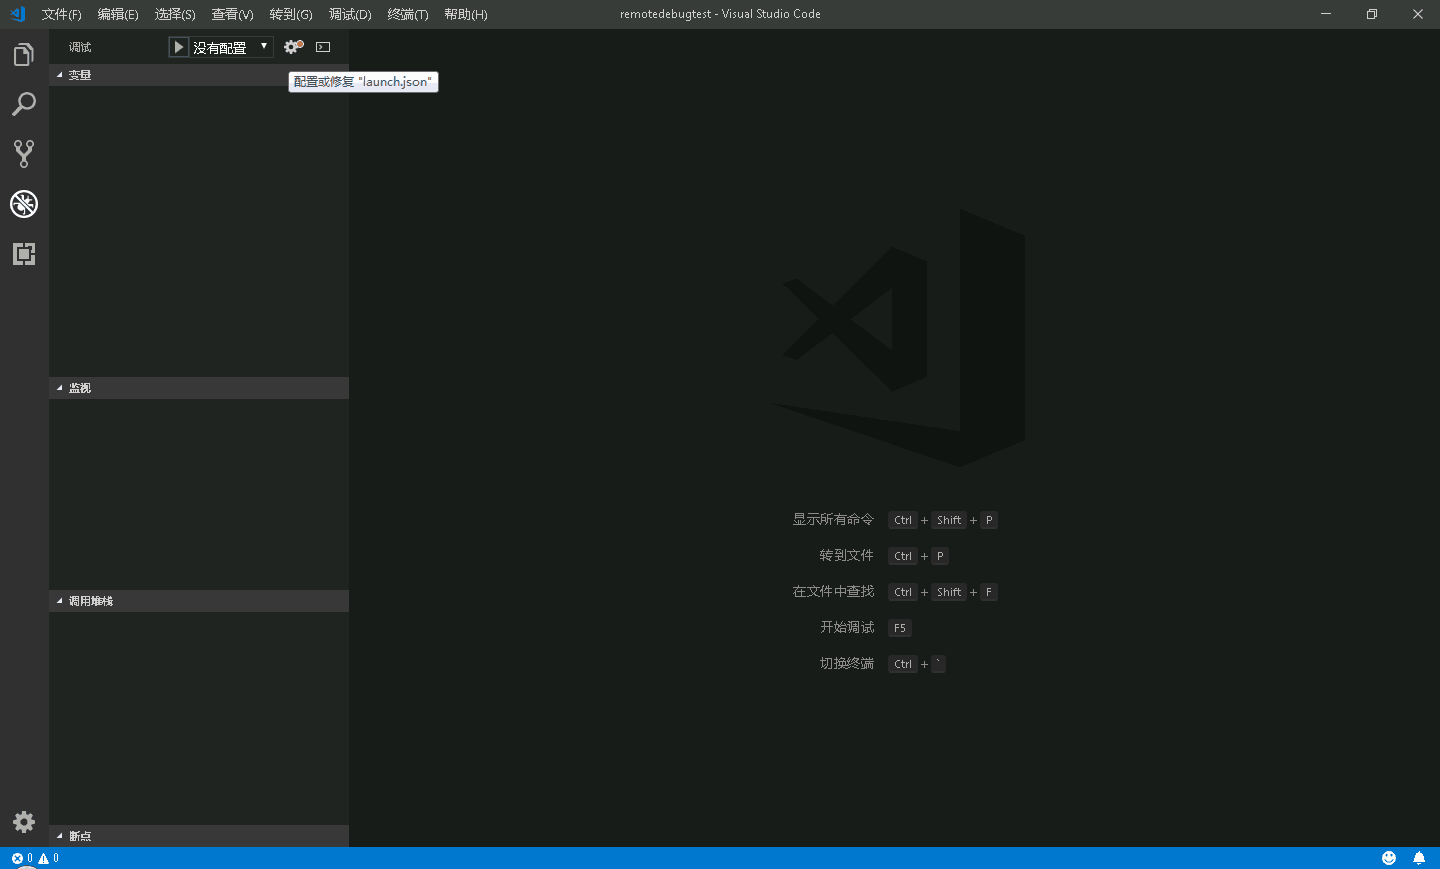This screenshot has width=1440, height=869.
Task: Click the errors count in status bar
Action: tap(22, 858)
